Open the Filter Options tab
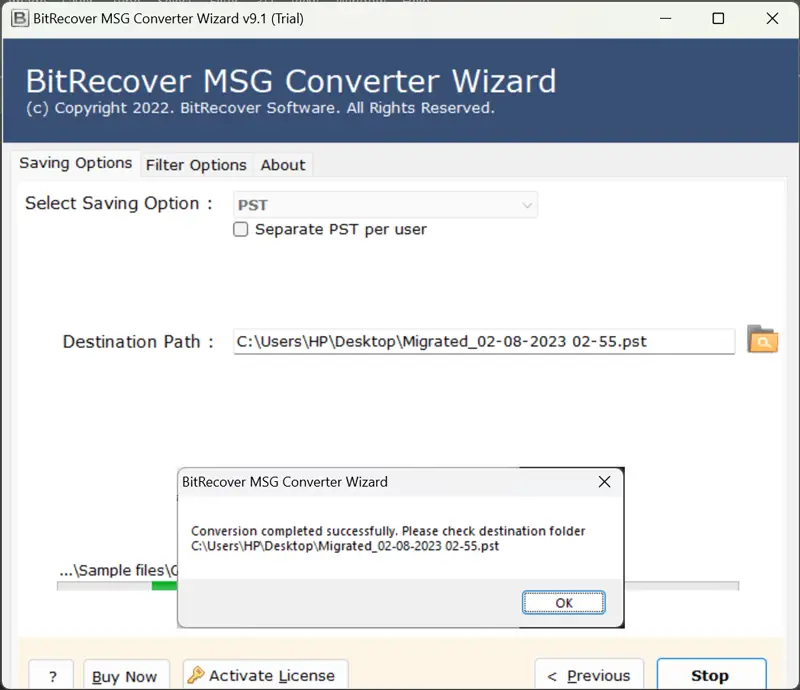Screen dimensions: 800x690 pos(196,165)
